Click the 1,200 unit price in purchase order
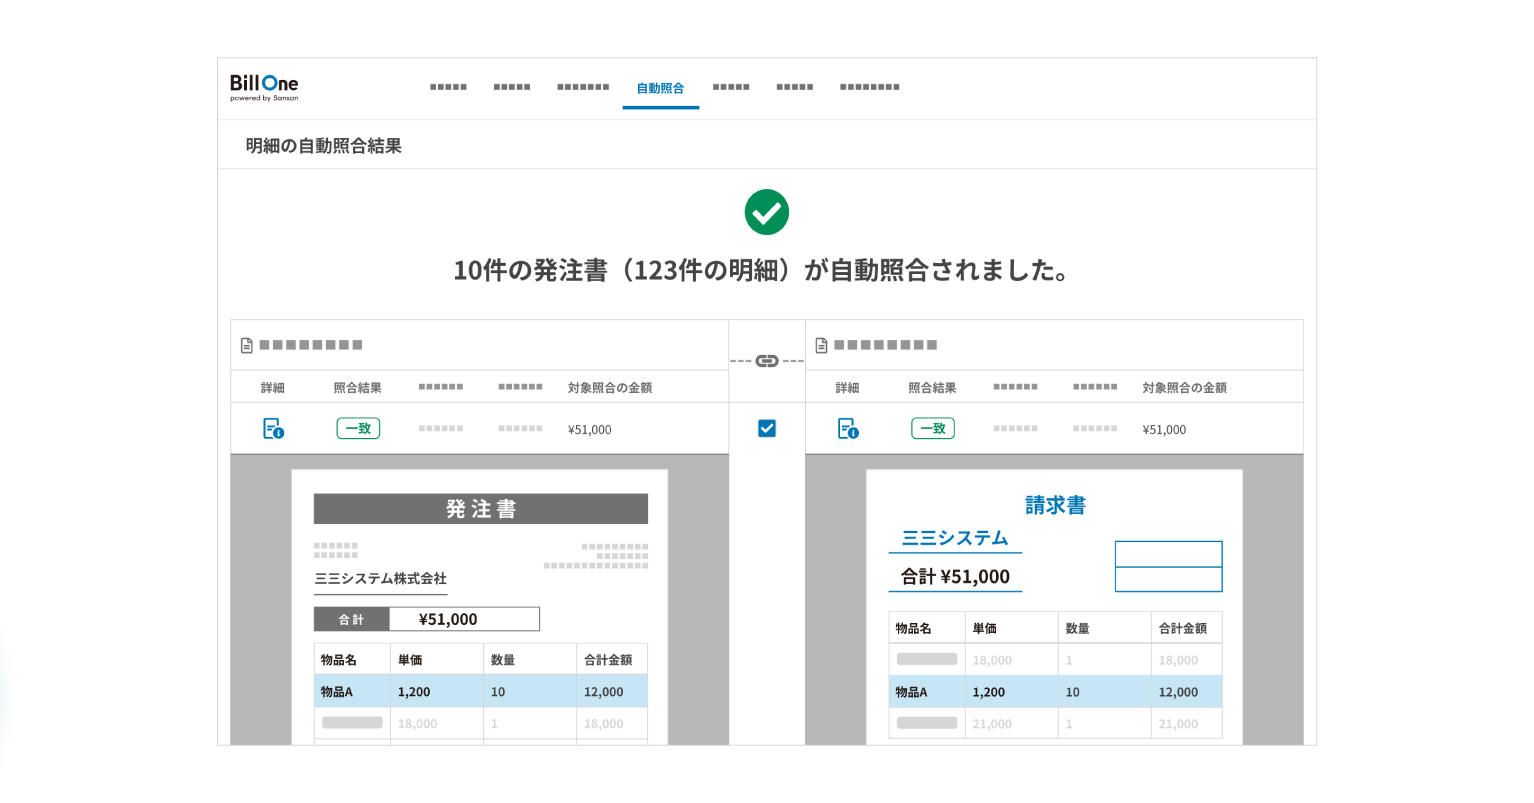This screenshot has width=1534, height=803. click(414, 692)
